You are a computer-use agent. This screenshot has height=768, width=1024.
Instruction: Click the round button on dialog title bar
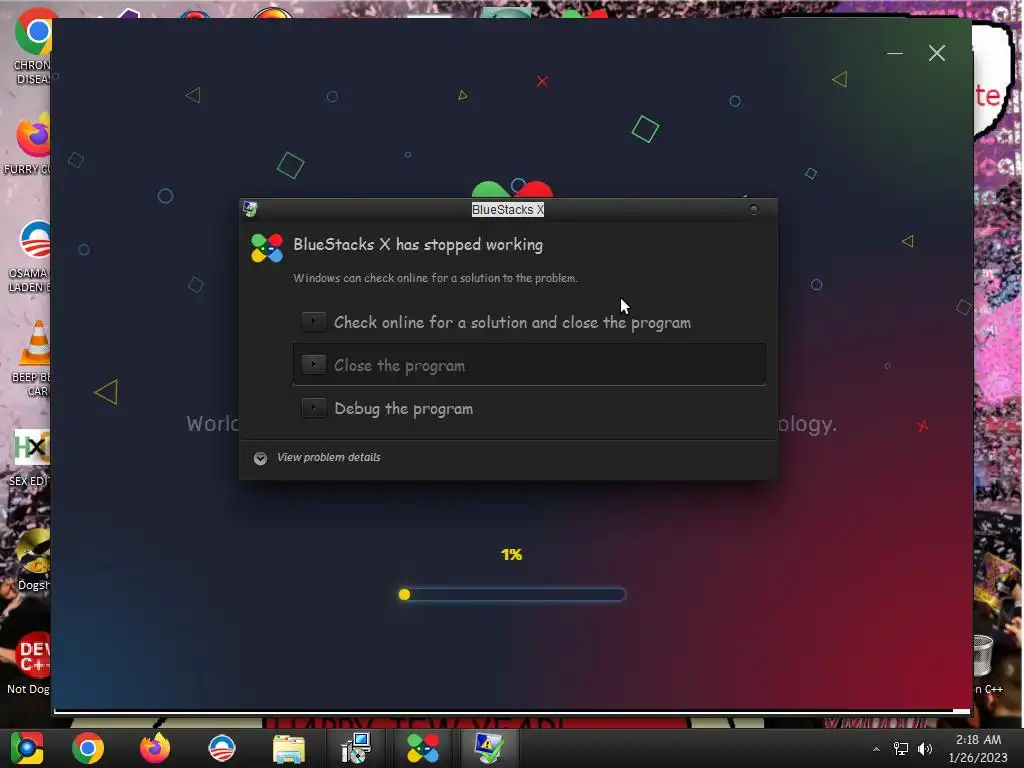(754, 210)
